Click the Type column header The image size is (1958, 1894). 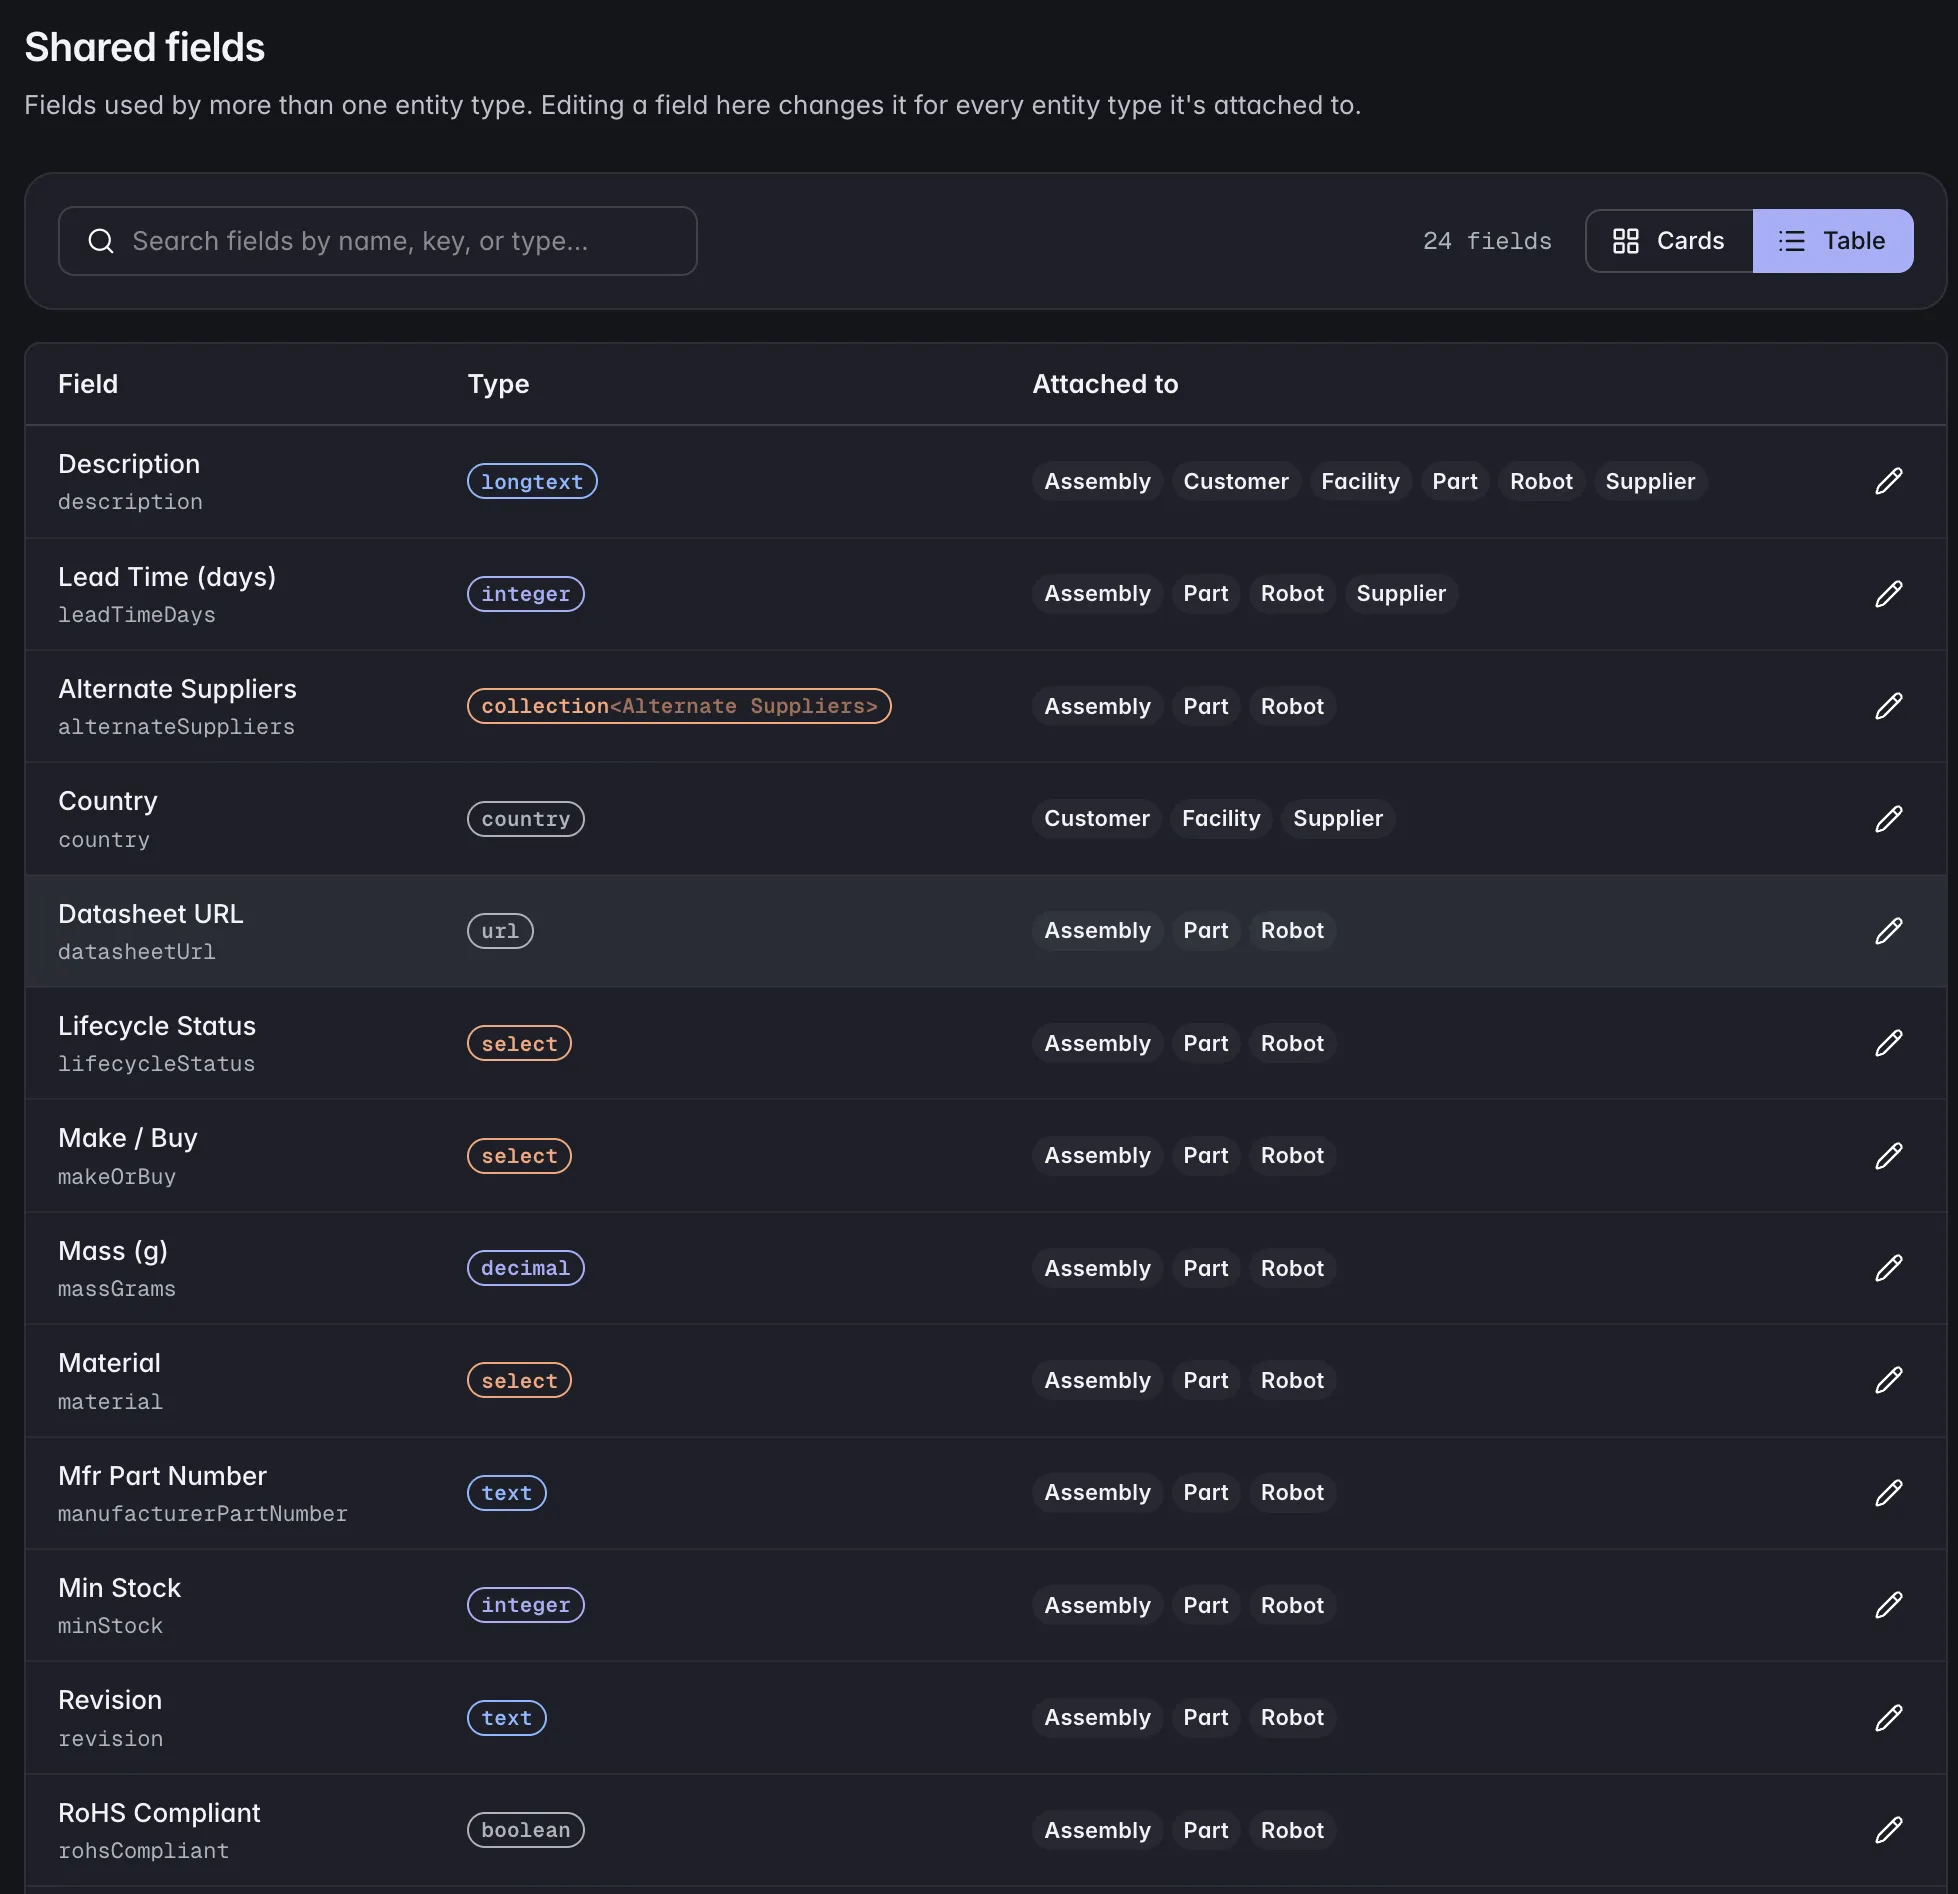498,384
